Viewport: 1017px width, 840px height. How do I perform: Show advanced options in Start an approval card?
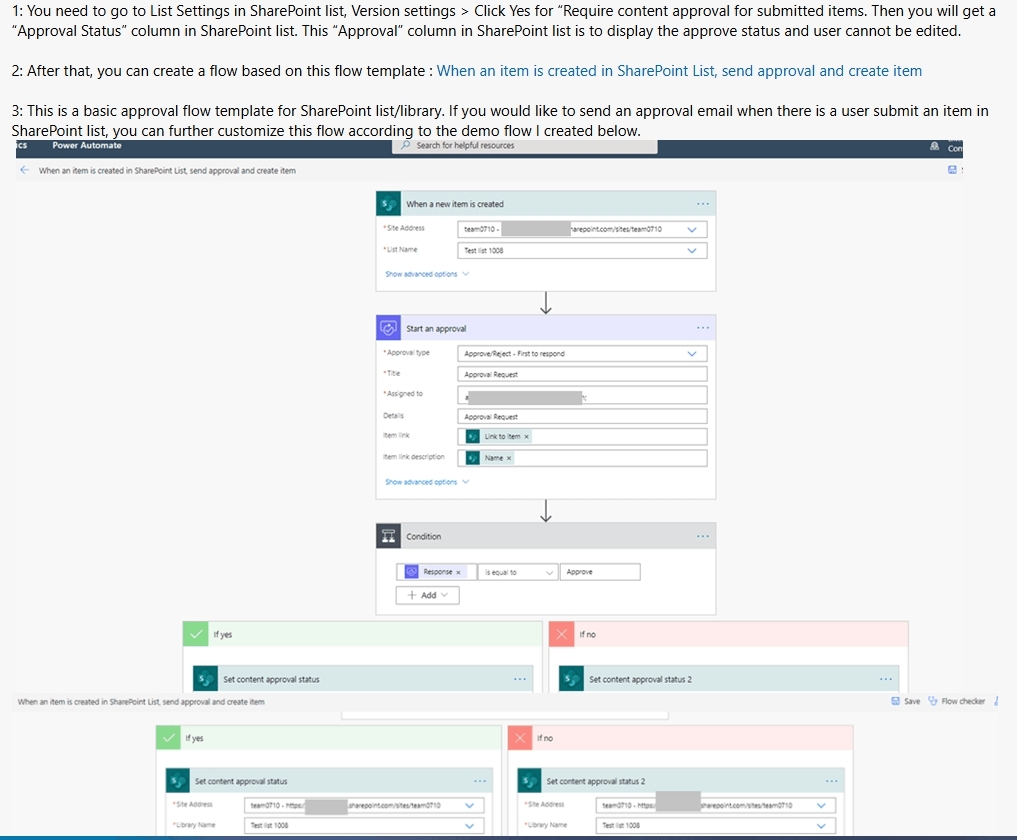(427, 482)
